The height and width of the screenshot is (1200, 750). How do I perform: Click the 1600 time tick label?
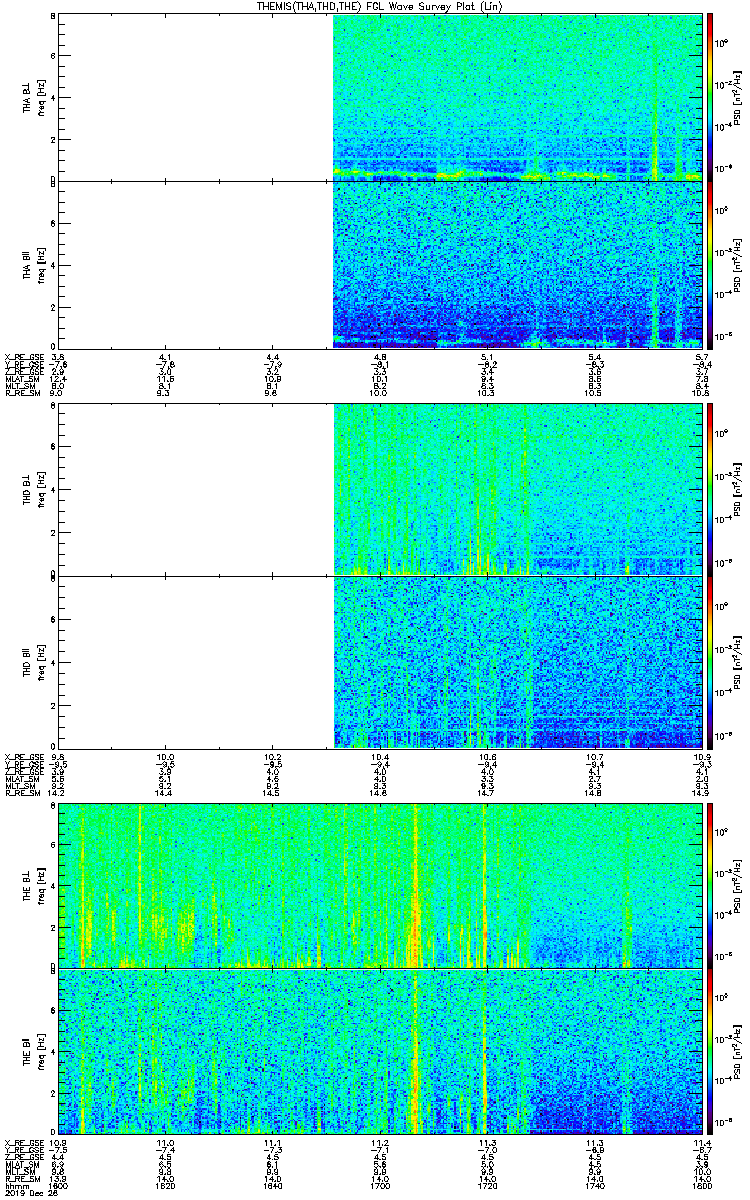[58, 1184]
